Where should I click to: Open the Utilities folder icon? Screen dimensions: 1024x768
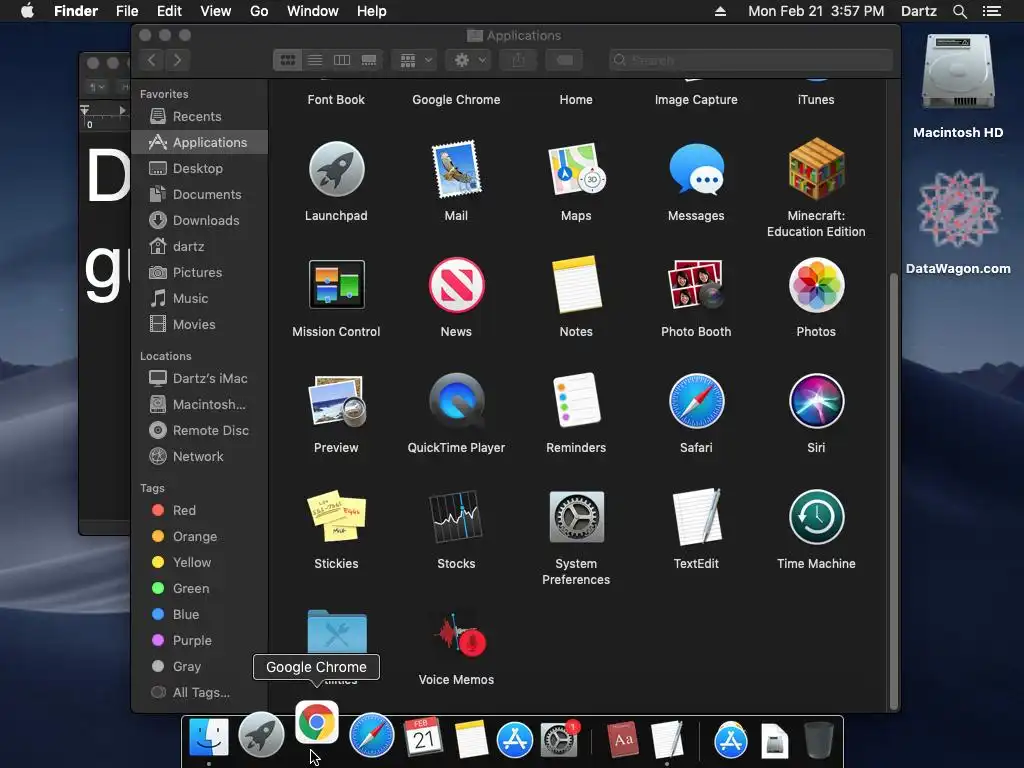pyautogui.click(x=337, y=631)
